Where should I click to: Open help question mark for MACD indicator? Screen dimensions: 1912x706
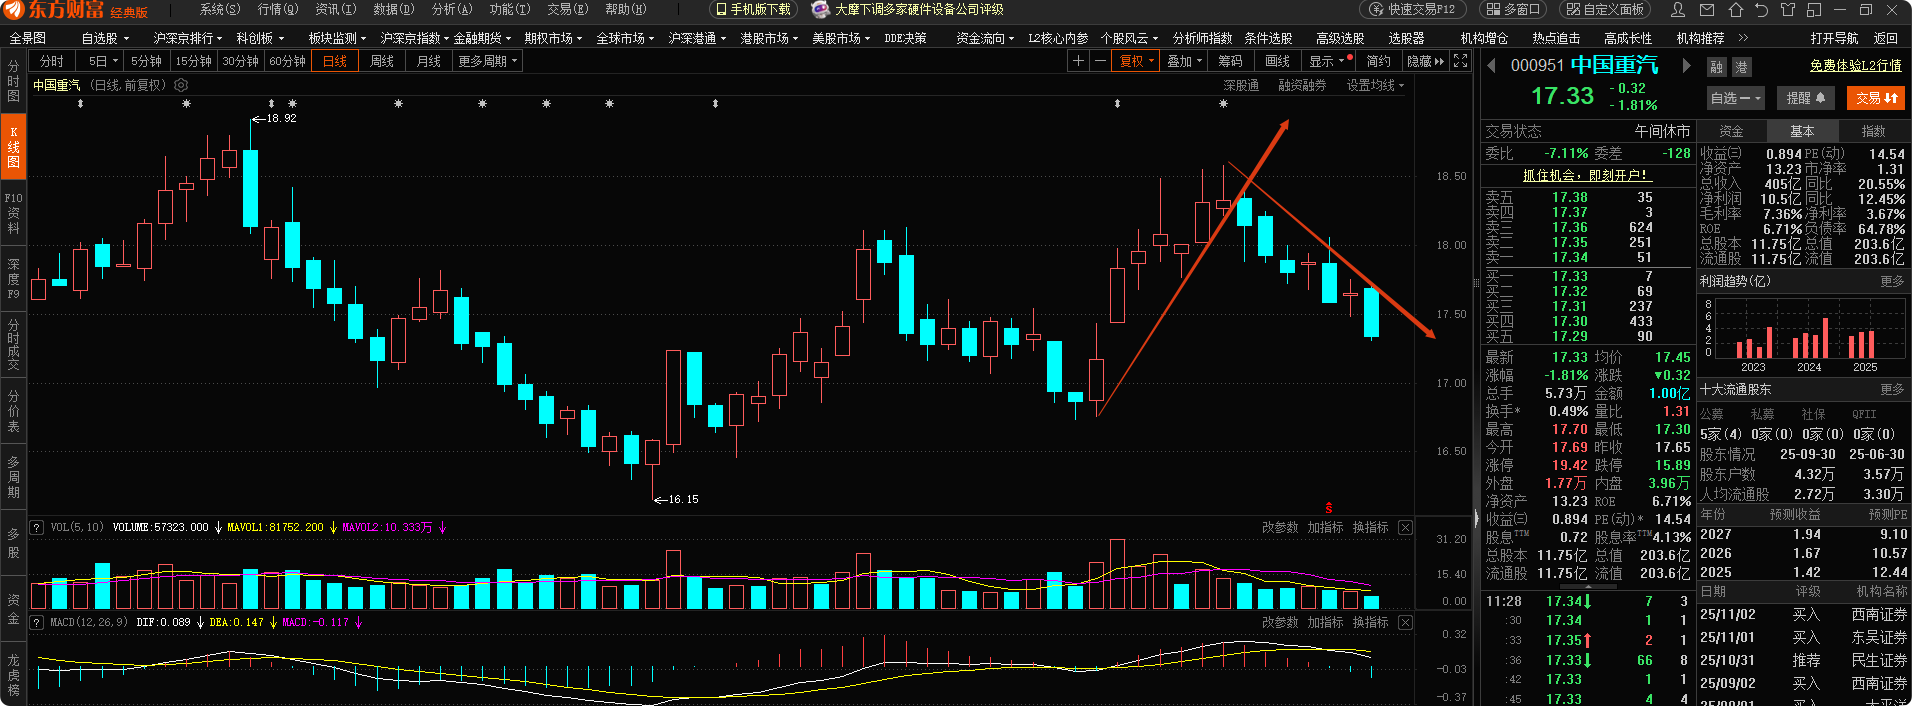tap(36, 622)
